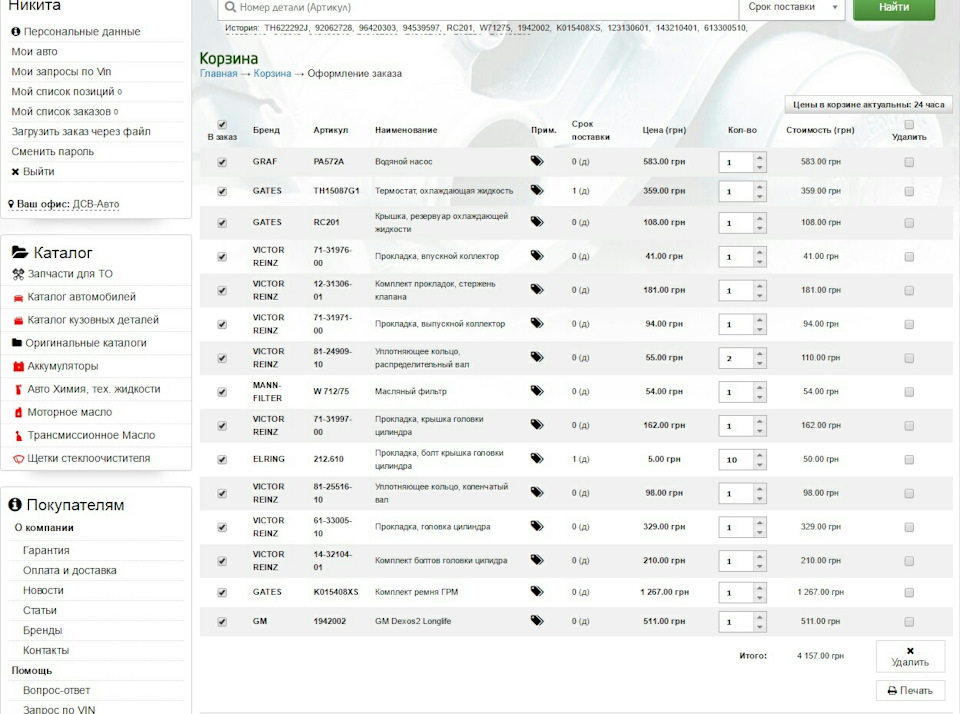
Task: Decrease the quantity for the 81-24909-10 seal ring
Action: [759, 363]
